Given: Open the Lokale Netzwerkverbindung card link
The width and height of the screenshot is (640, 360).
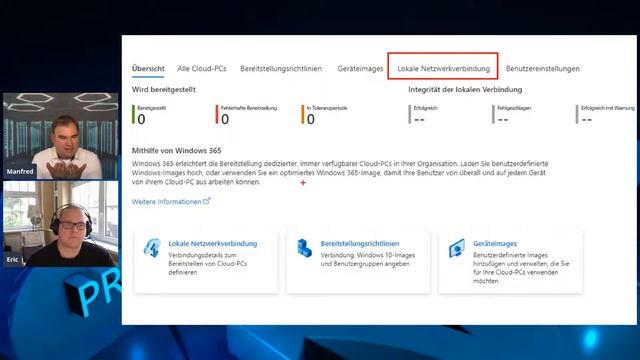Looking at the screenshot, I should [213, 244].
